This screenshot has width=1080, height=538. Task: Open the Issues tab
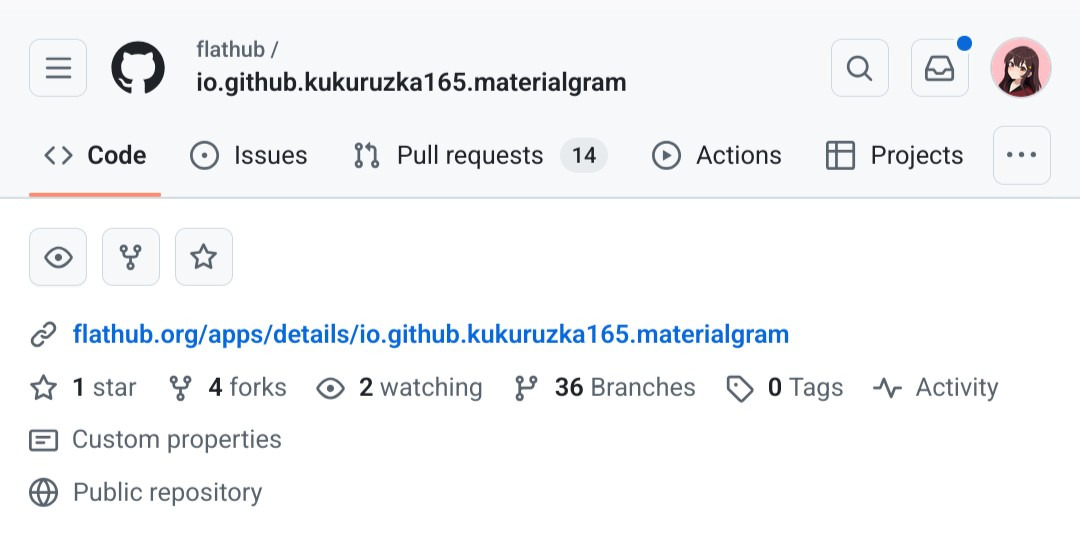click(x=249, y=156)
